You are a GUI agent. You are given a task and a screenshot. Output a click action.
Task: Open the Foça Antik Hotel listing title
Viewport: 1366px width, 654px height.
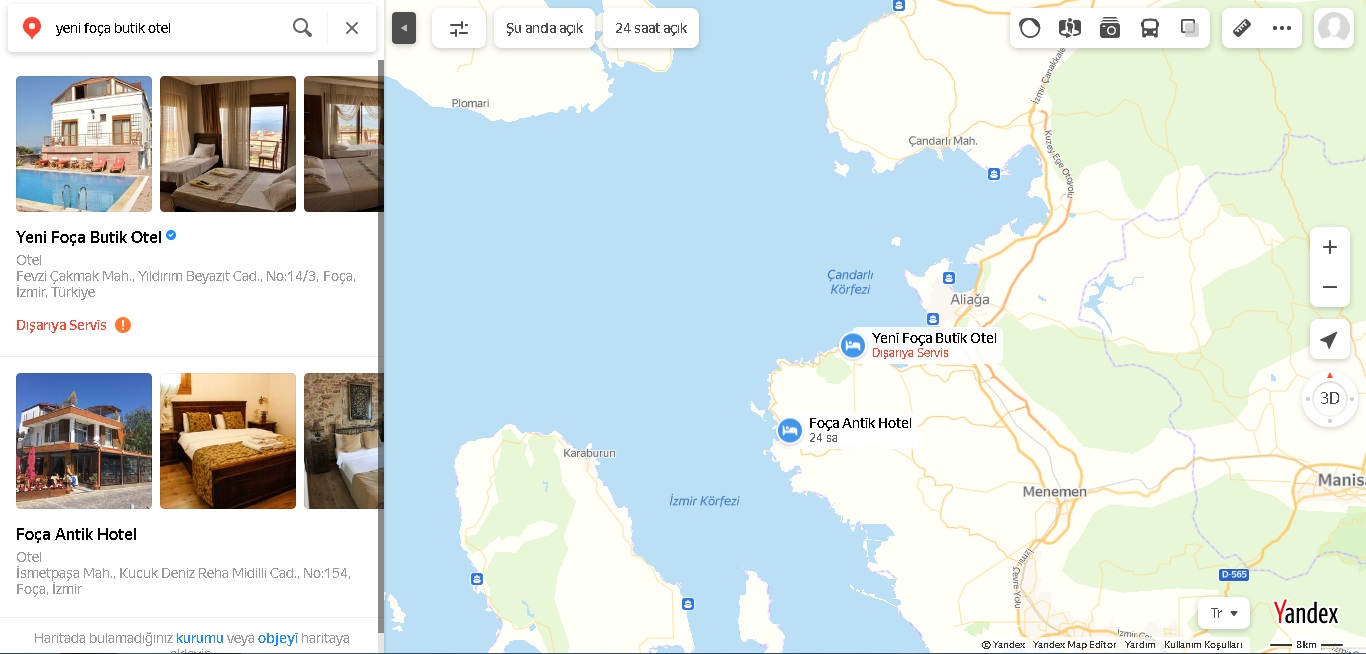pyautogui.click(x=76, y=534)
